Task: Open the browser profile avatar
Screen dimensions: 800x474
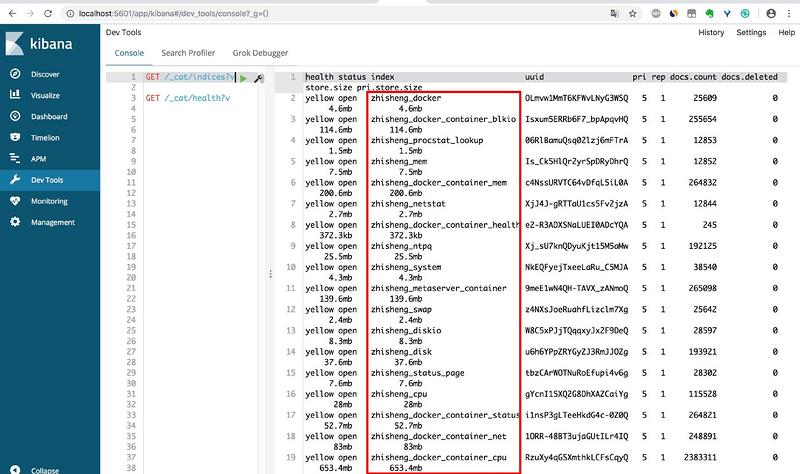Action: coord(771,14)
